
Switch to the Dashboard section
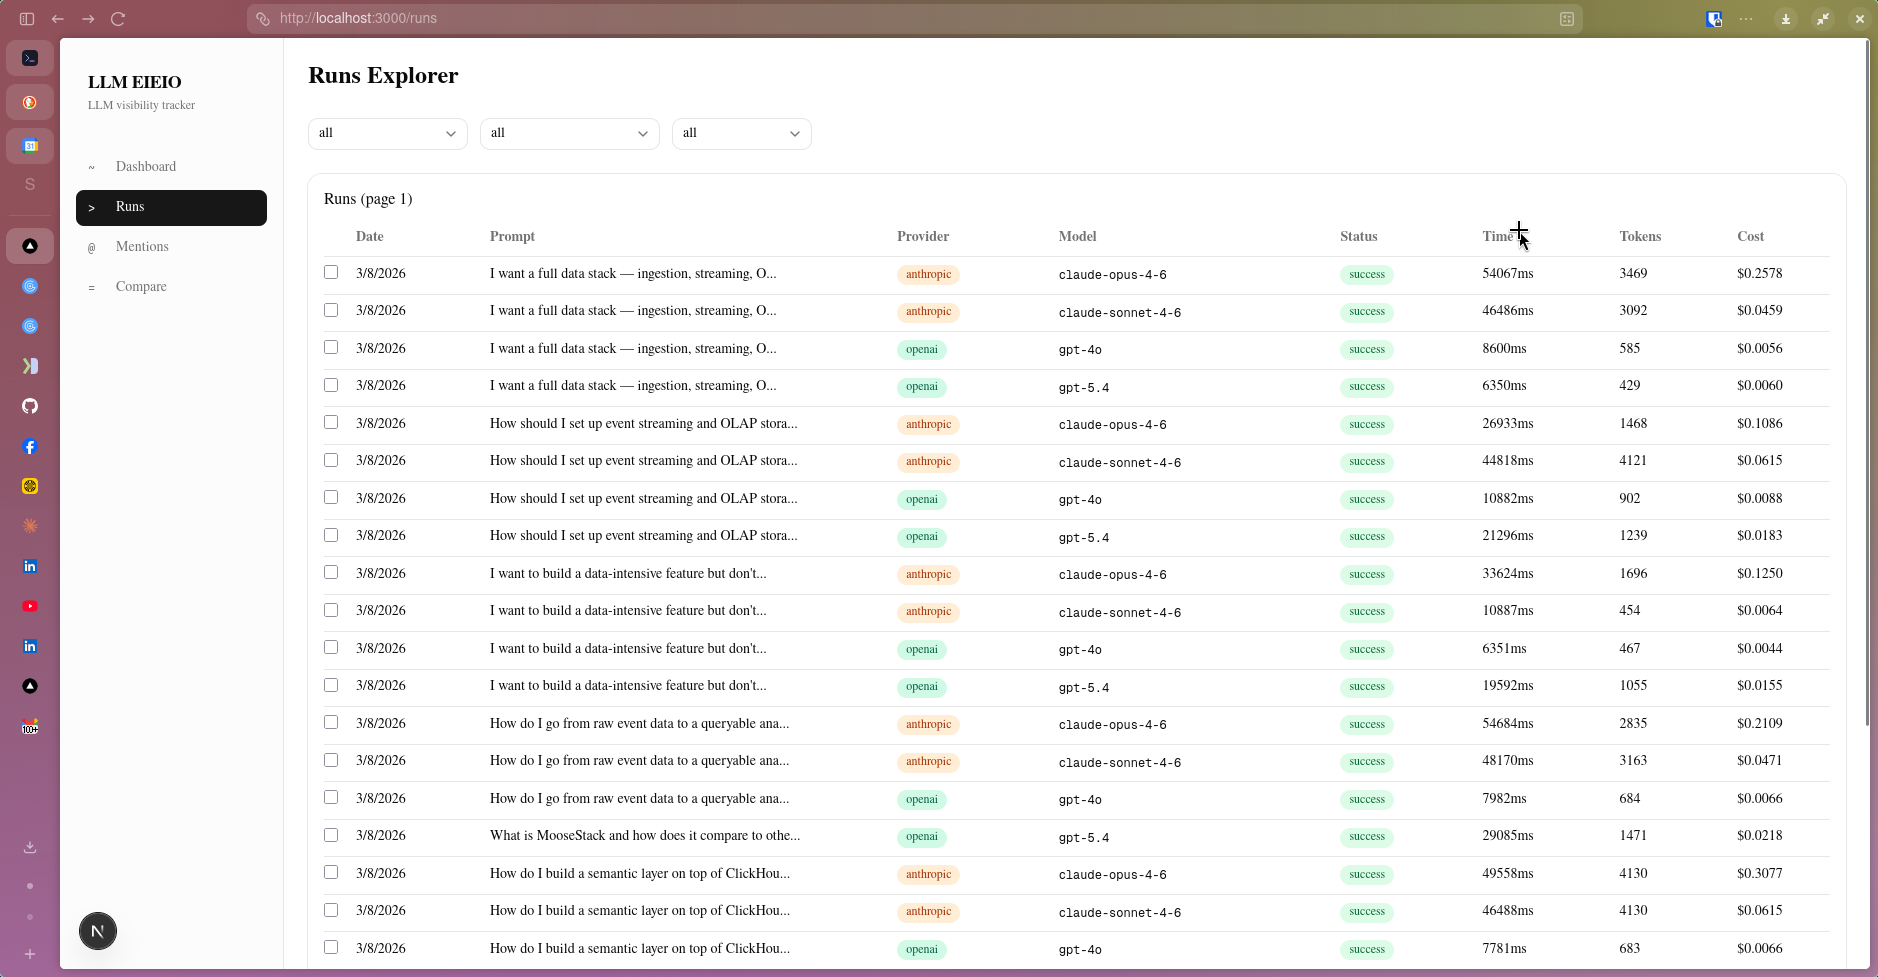146,166
